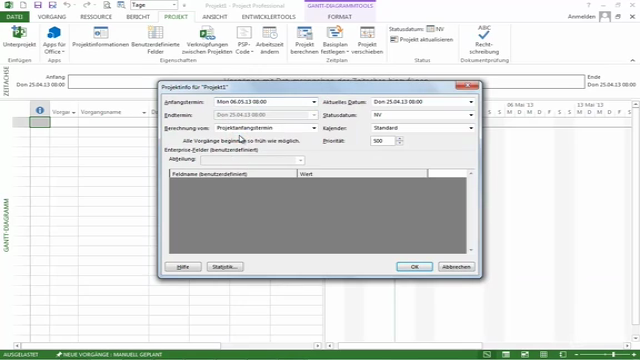Open the Vorgangsmodus column dropdown
The image size is (640, 360).
(73, 112)
